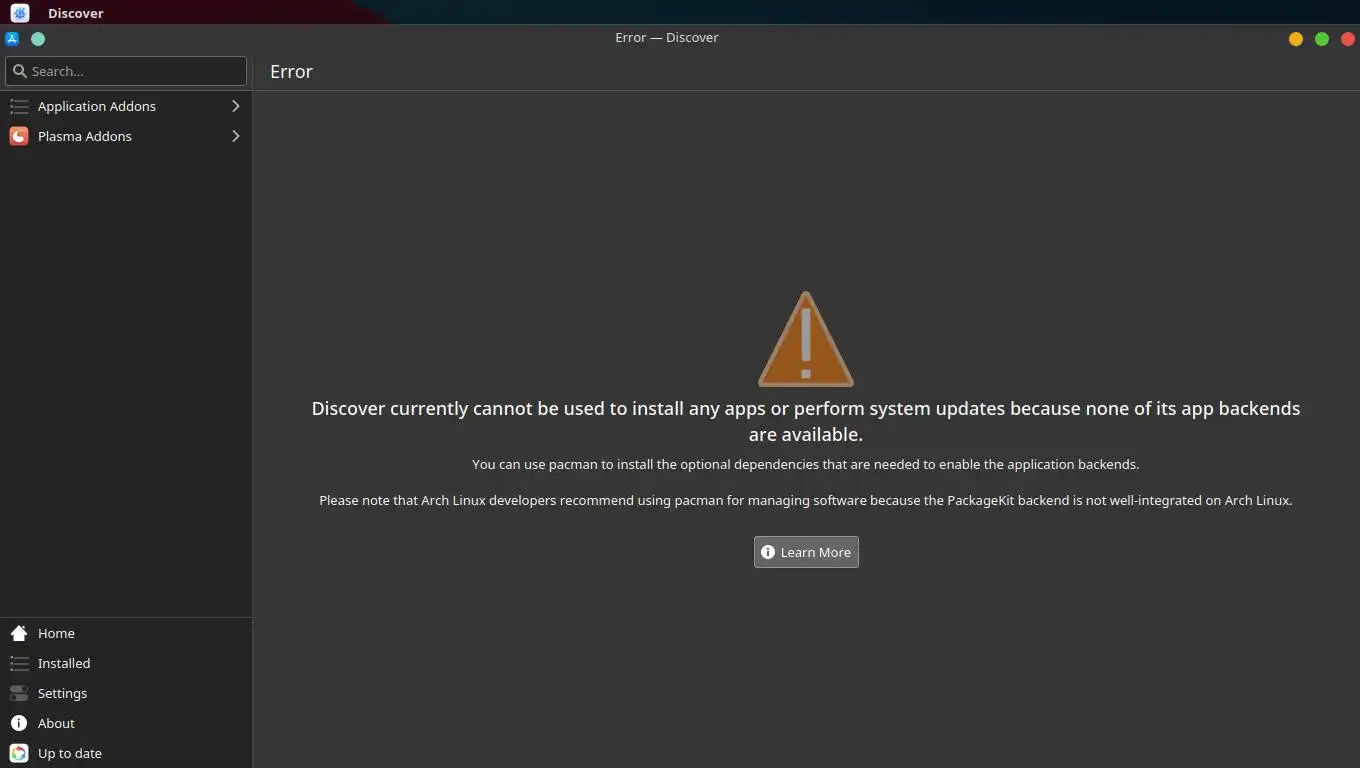Click the 'Error — Discover' window title
Viewport: 1360px width, 768px height.
pos(667,38)
